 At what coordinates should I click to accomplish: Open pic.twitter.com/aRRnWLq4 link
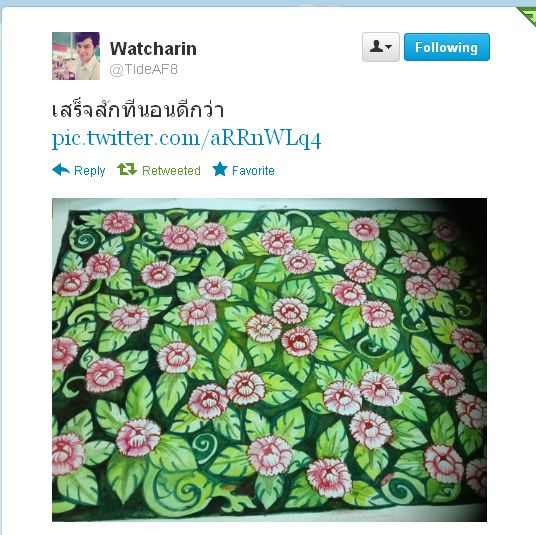pos(186,139)
